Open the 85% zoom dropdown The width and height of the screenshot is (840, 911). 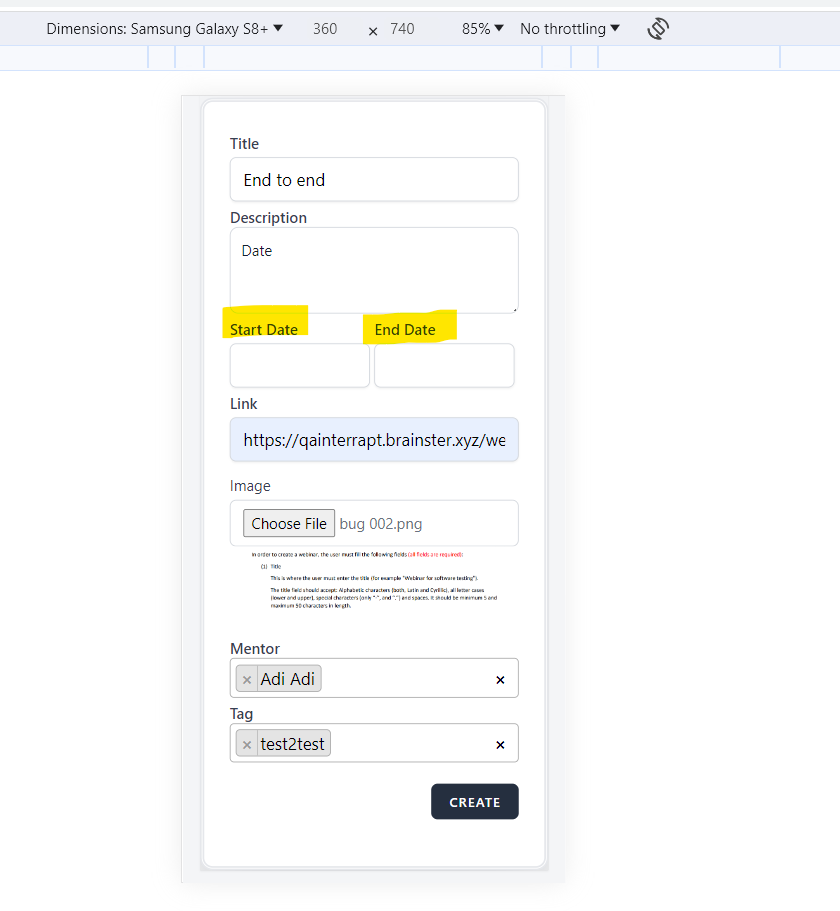(x=483, y=29)
